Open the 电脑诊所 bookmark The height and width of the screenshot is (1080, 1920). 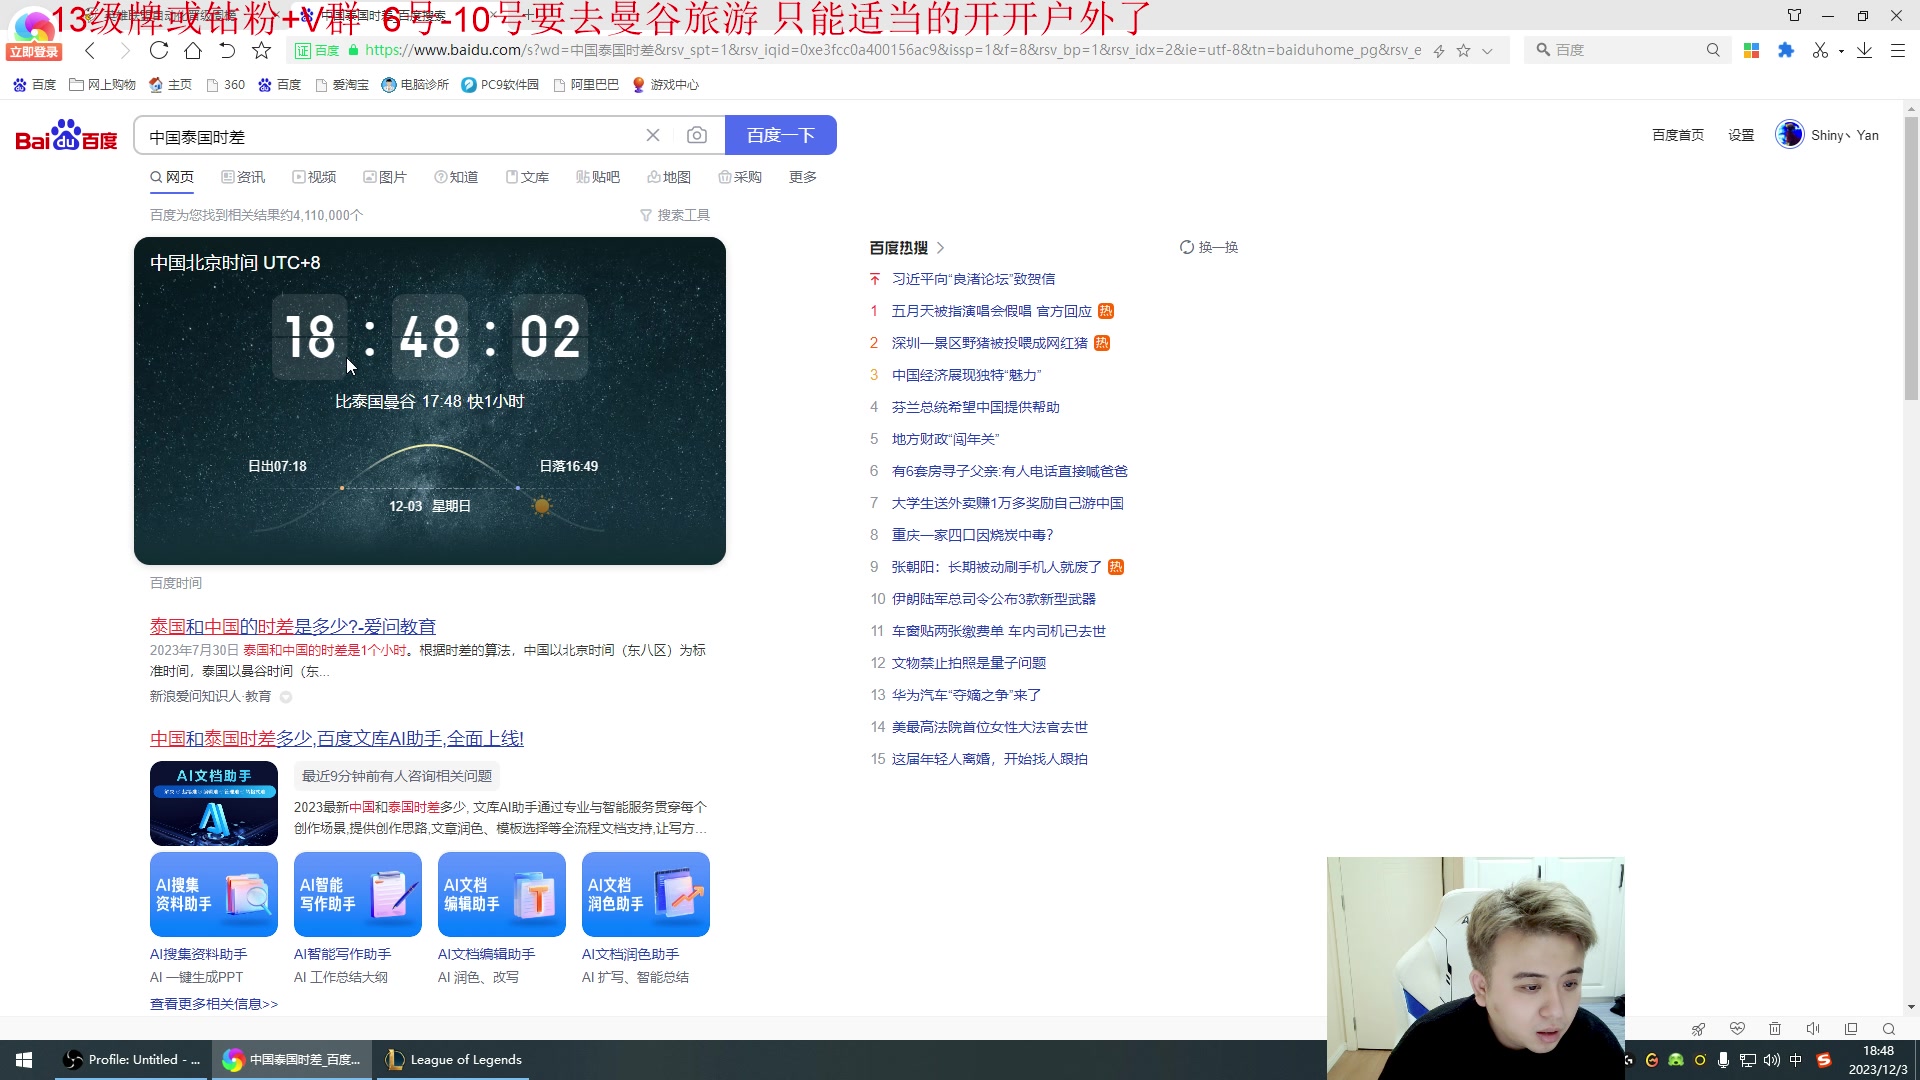tap(415, 85)
